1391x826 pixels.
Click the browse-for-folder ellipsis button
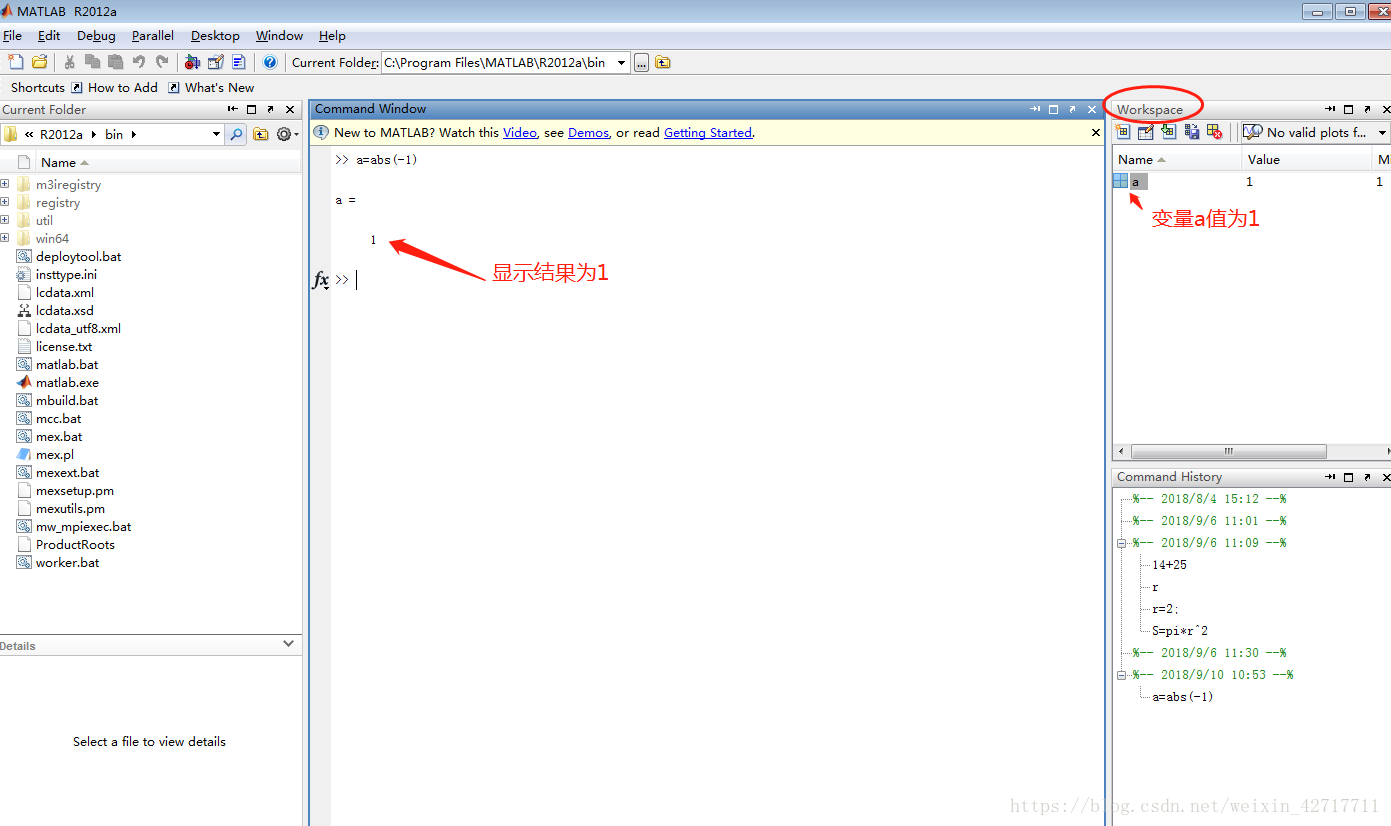click(642, 62)
